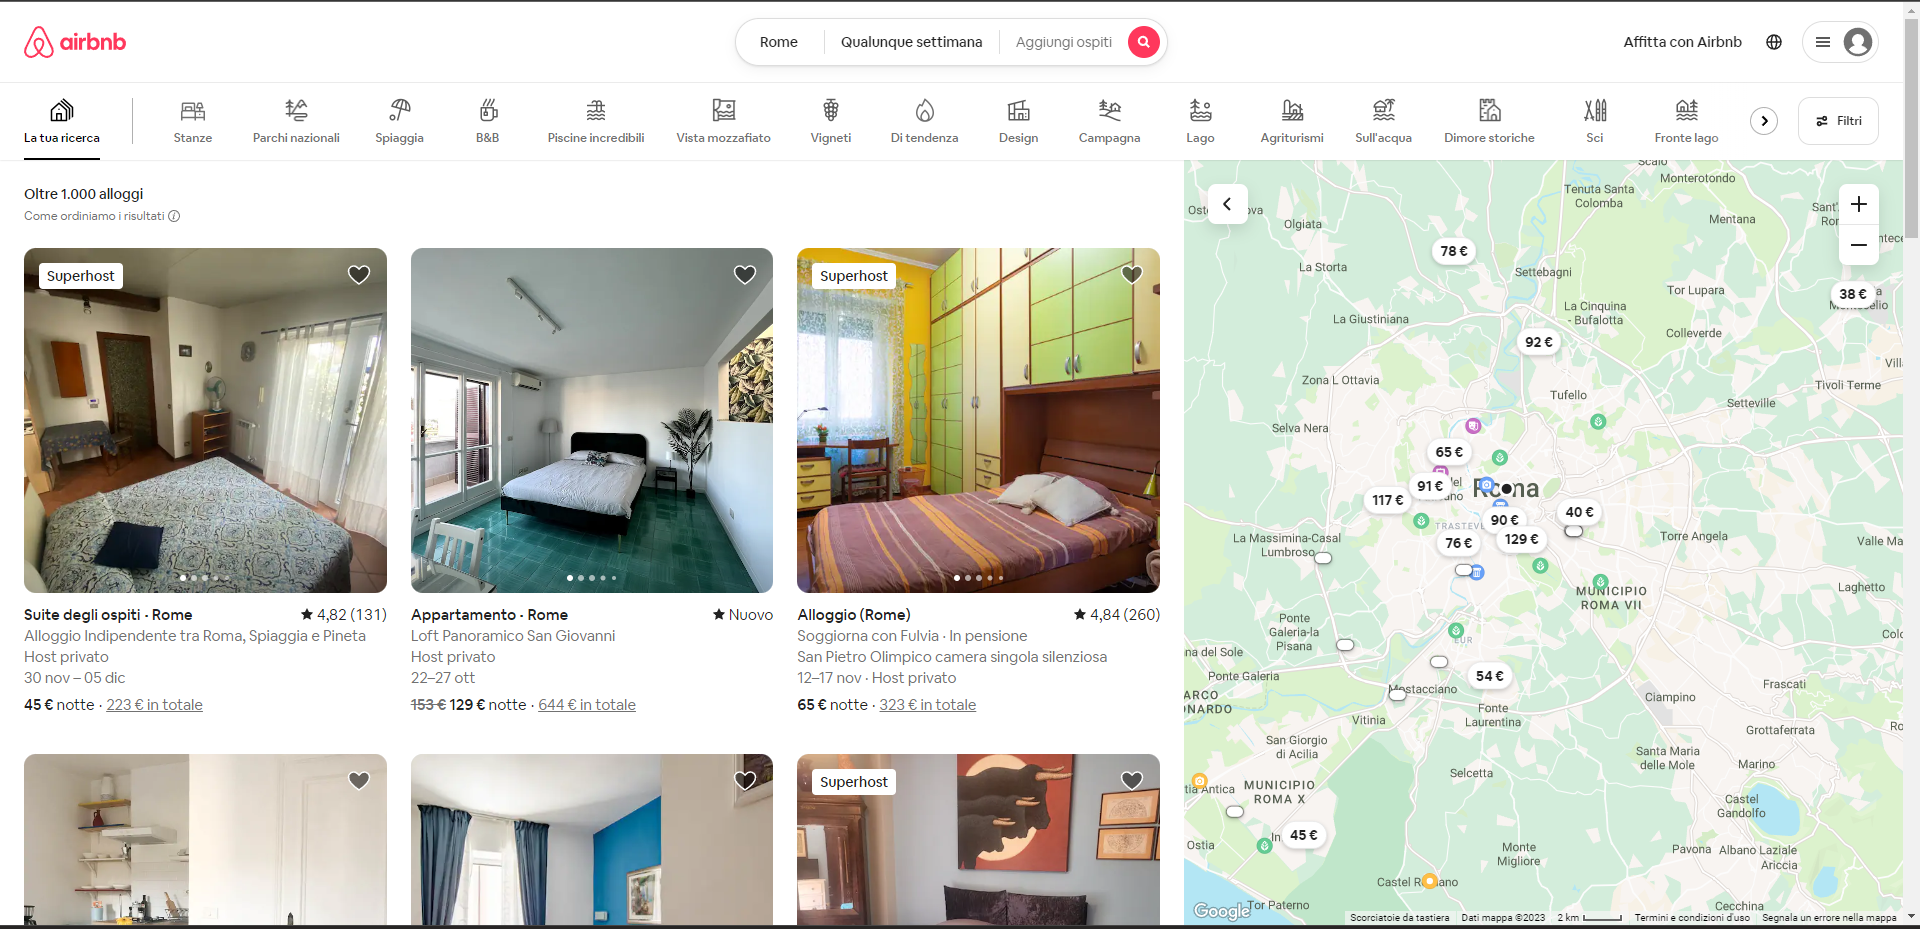Select the Sci category
The image size is (1920, 929).
click(1595, 122)
